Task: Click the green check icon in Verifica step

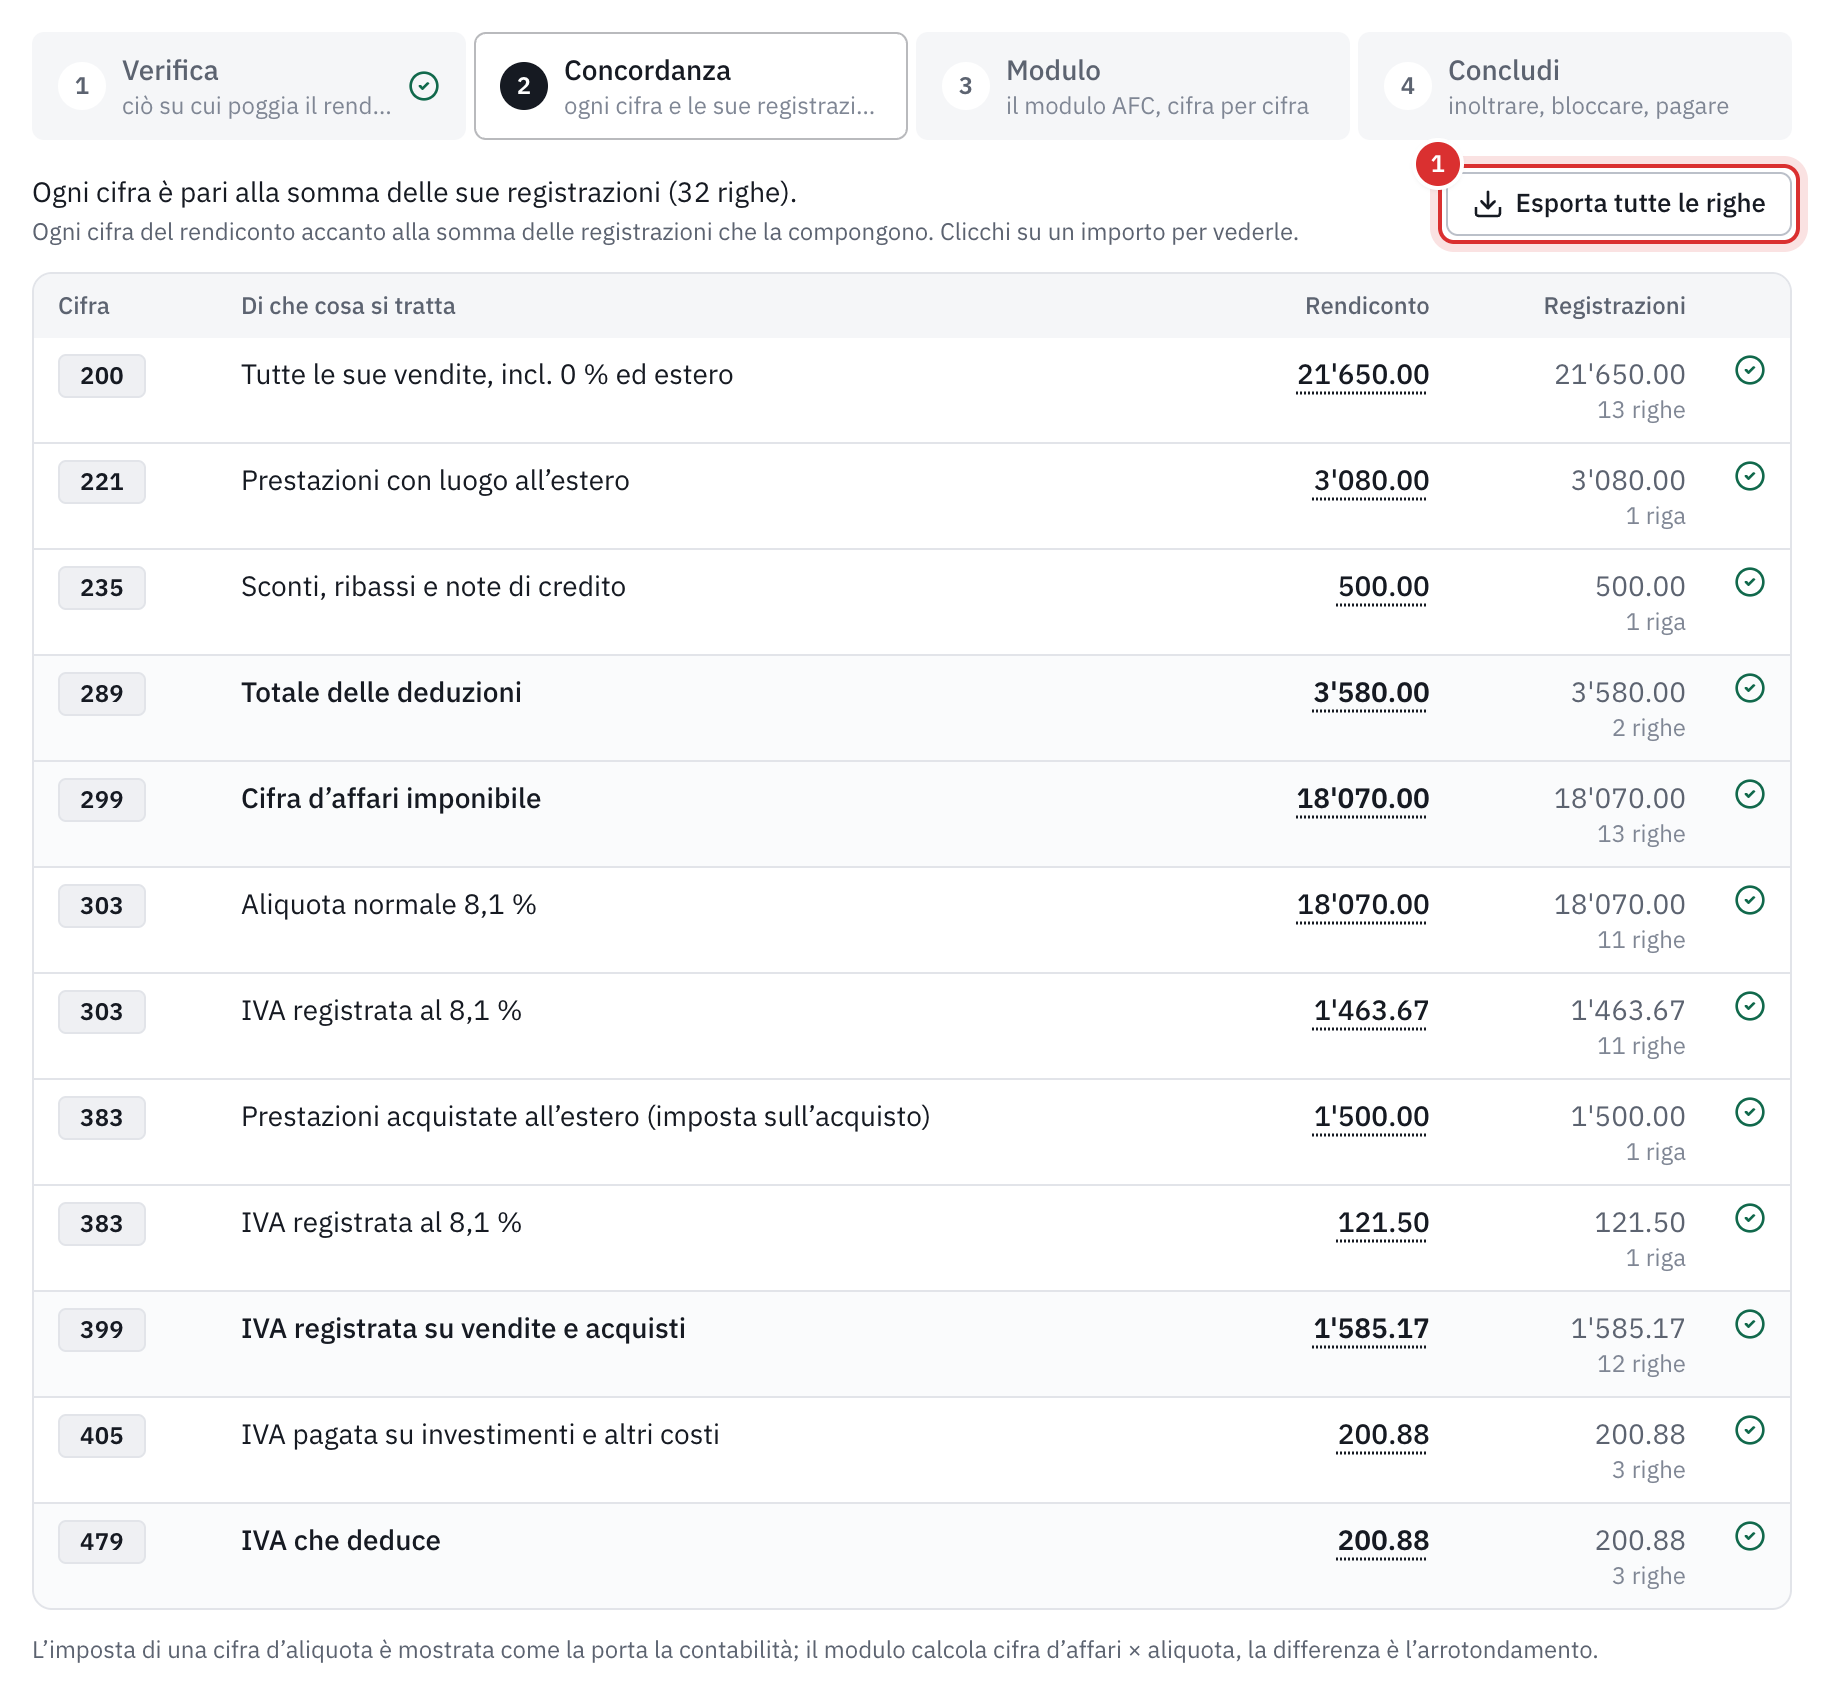Action: [x=424, y=86]
